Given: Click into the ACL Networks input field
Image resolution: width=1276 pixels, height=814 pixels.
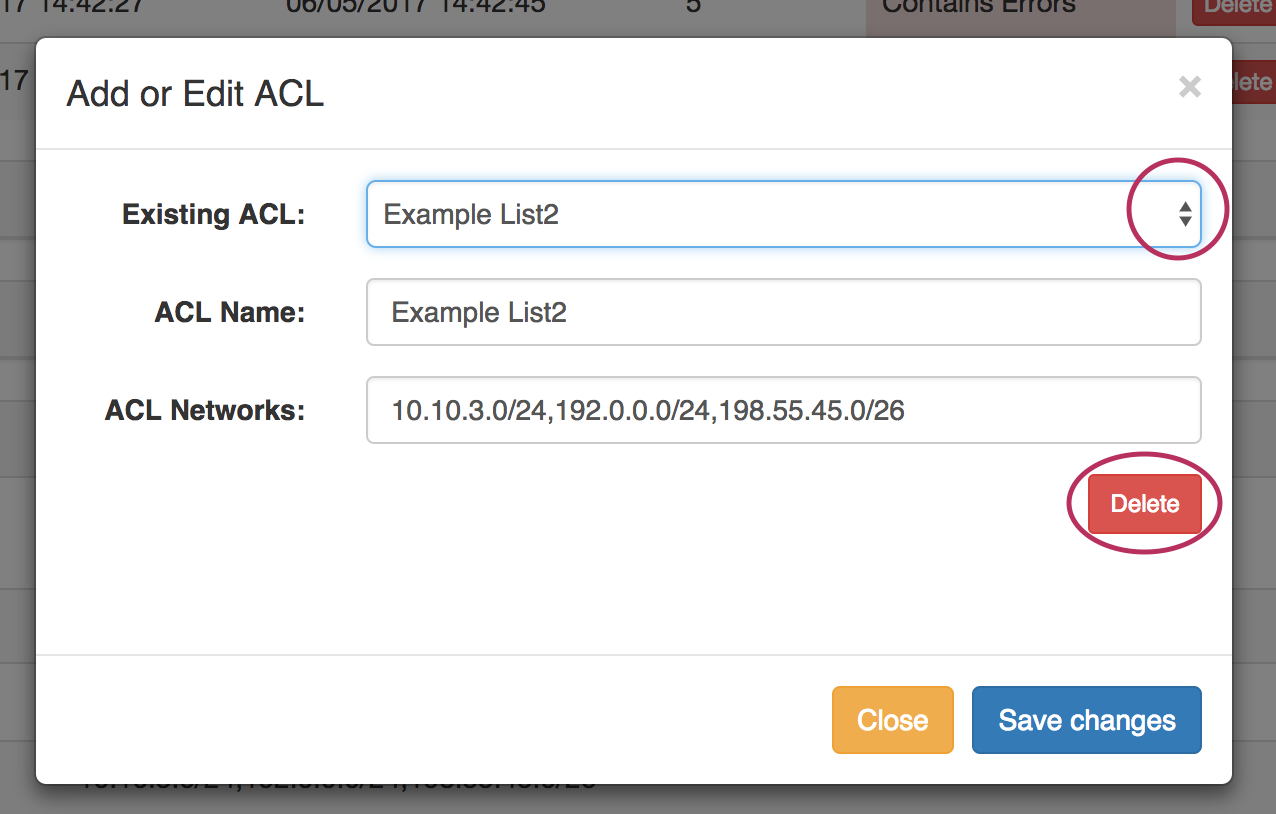Looking at the screenshot, I should (783, 410).
